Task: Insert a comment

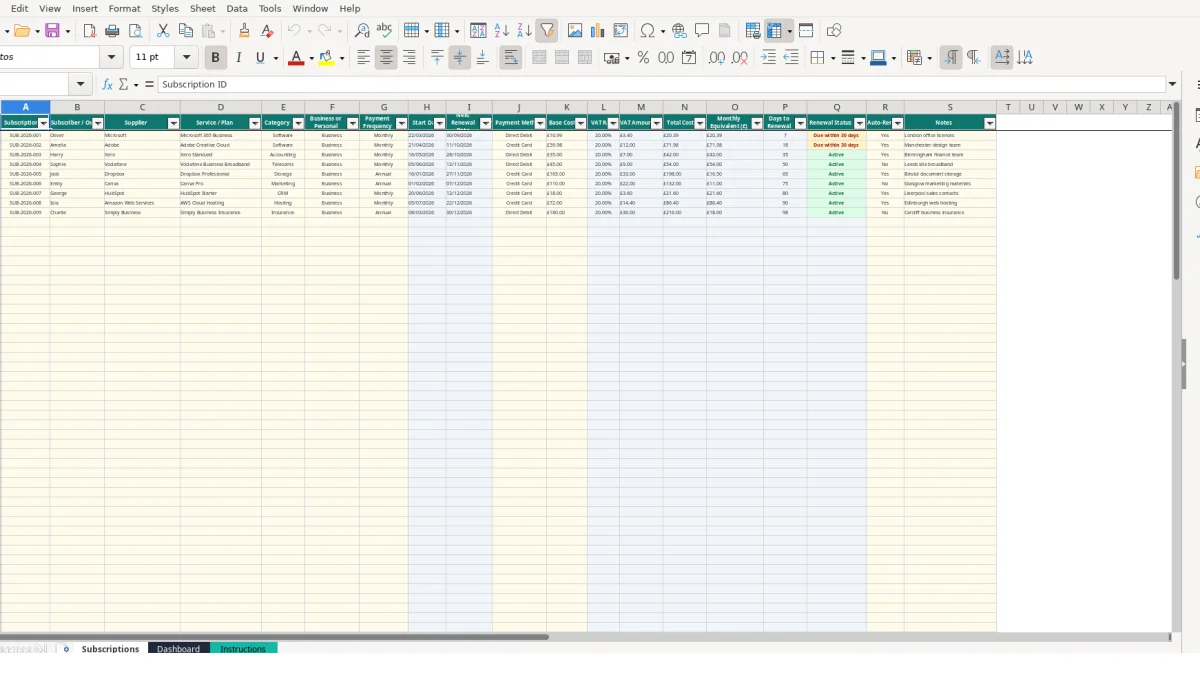Action: click(702, 31)
